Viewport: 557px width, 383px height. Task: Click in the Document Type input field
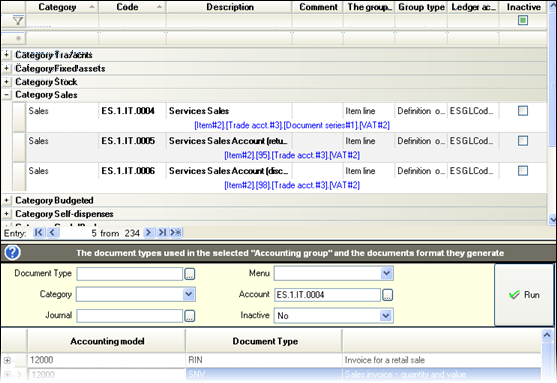130,274
